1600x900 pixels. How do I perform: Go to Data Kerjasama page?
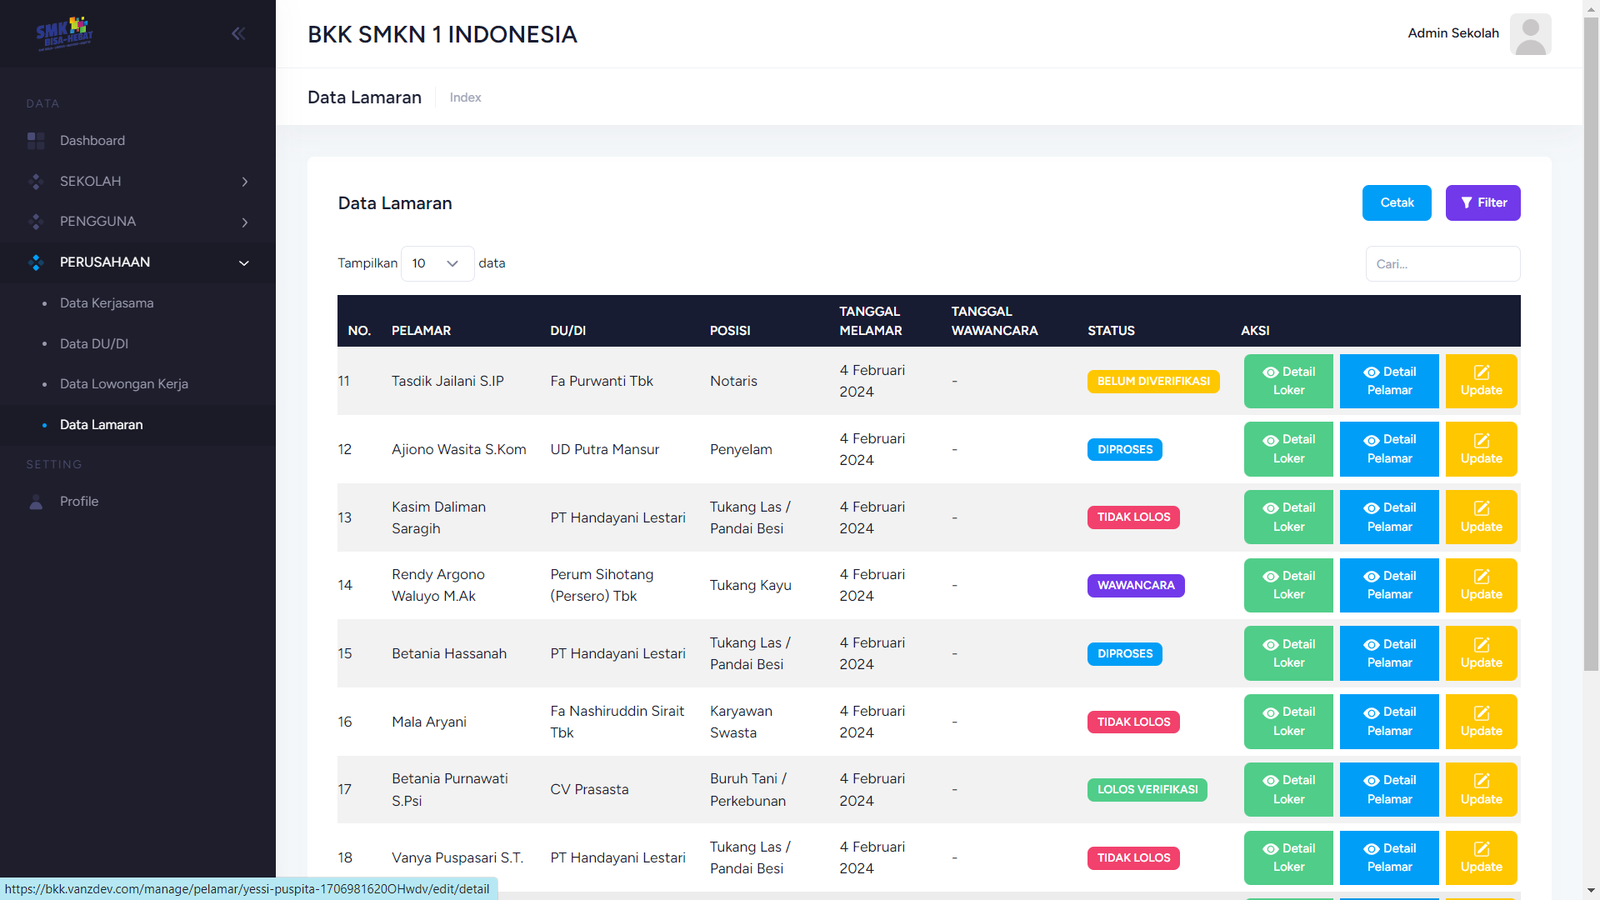tap(106, 303)
